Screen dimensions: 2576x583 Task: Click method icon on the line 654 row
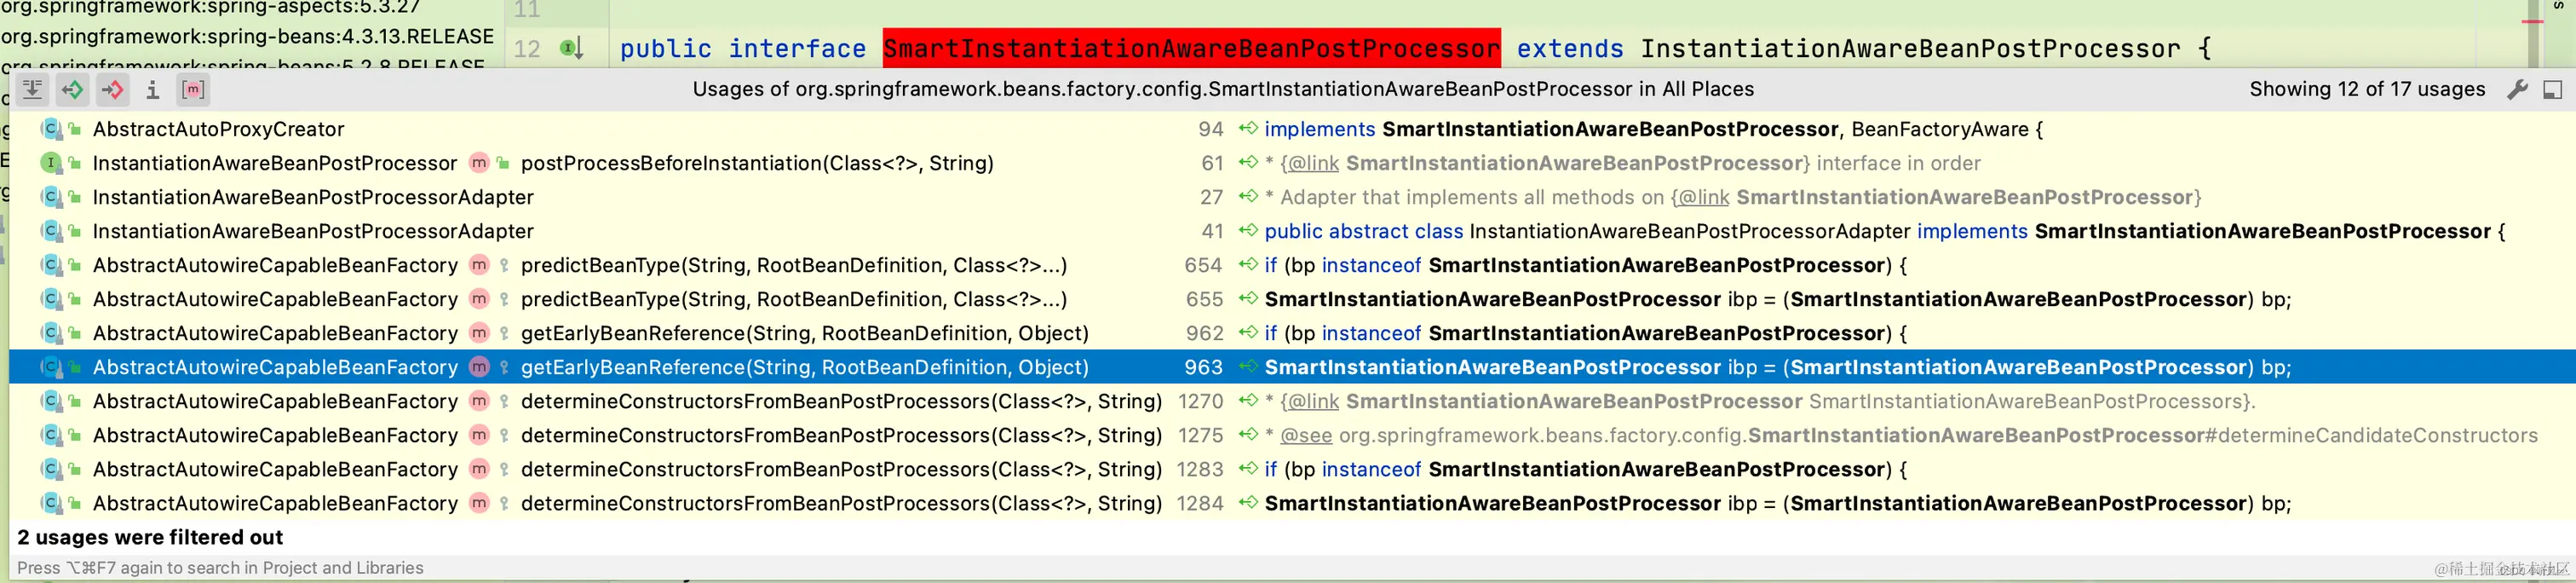(479, 265)
